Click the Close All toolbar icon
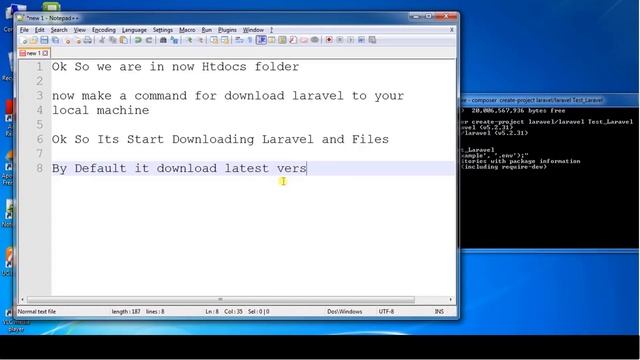The image size is (640, 360). point(78,40)
